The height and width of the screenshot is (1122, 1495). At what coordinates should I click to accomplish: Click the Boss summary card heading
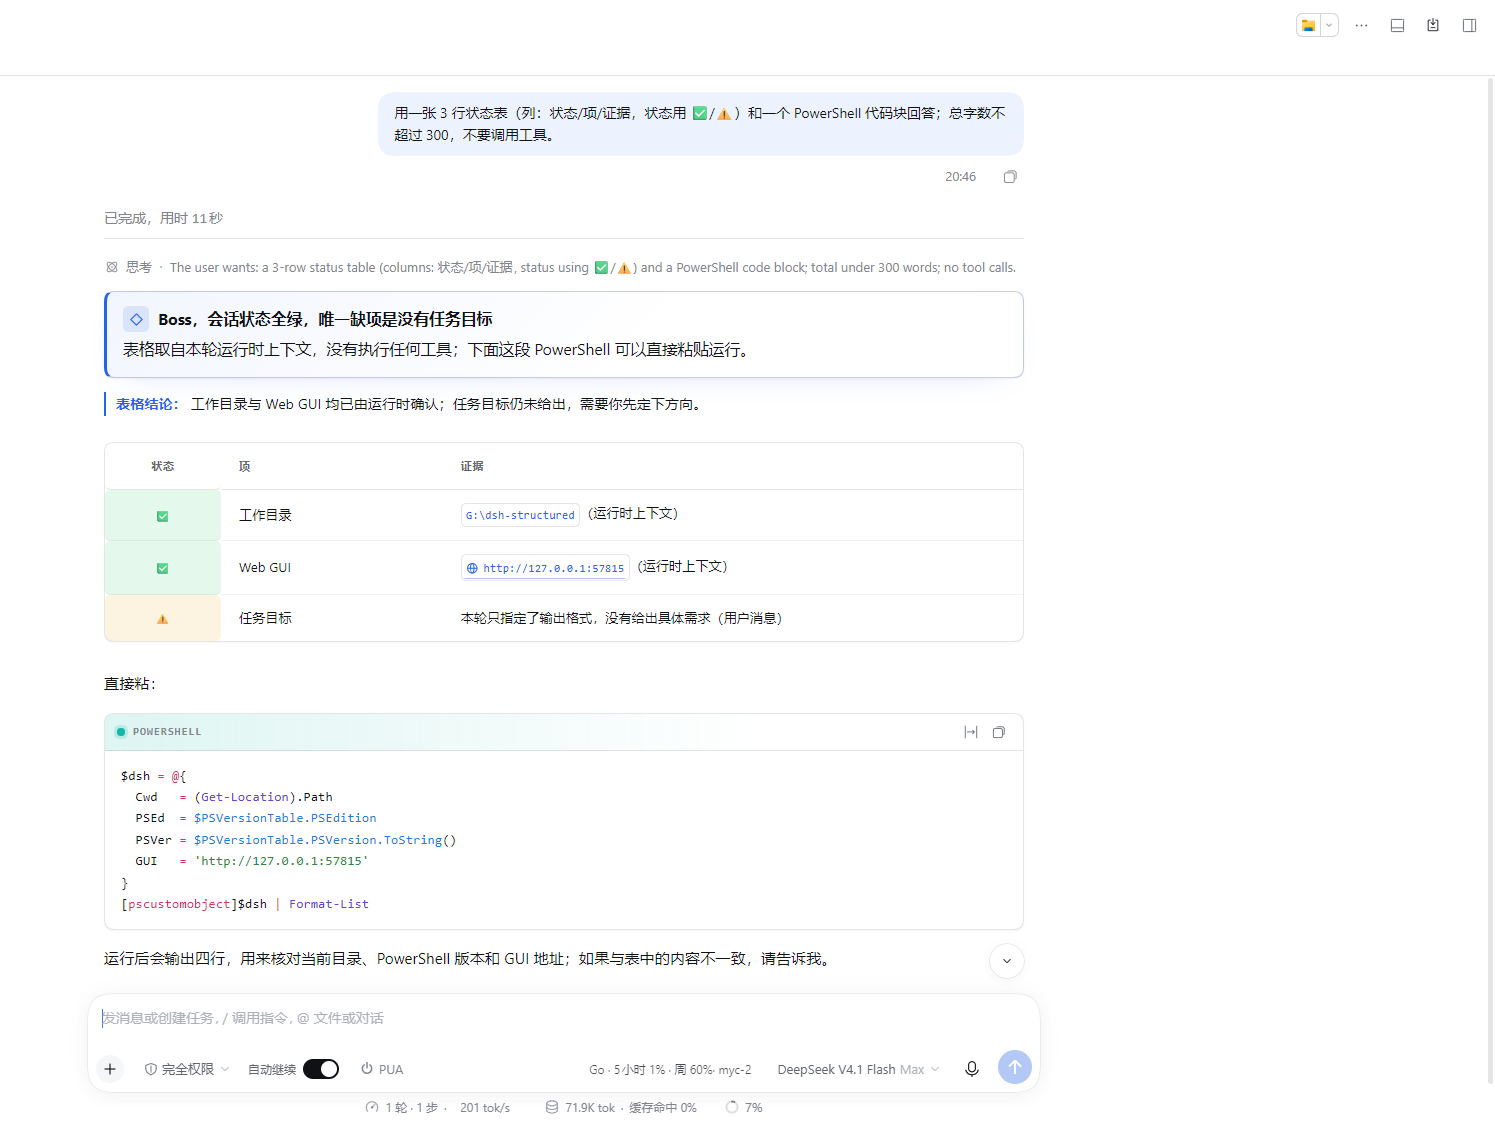pyautogui.click(x=325, y=319)
